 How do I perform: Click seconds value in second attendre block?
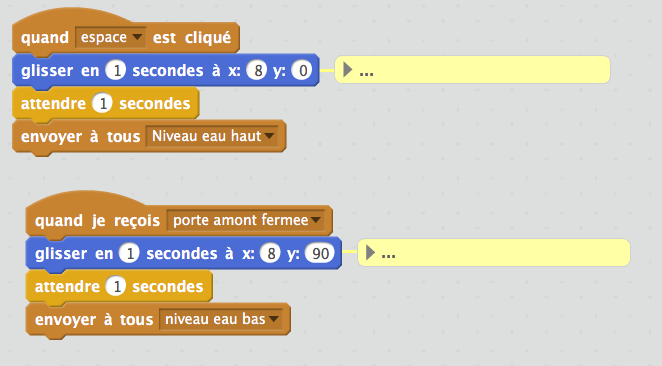116,287
